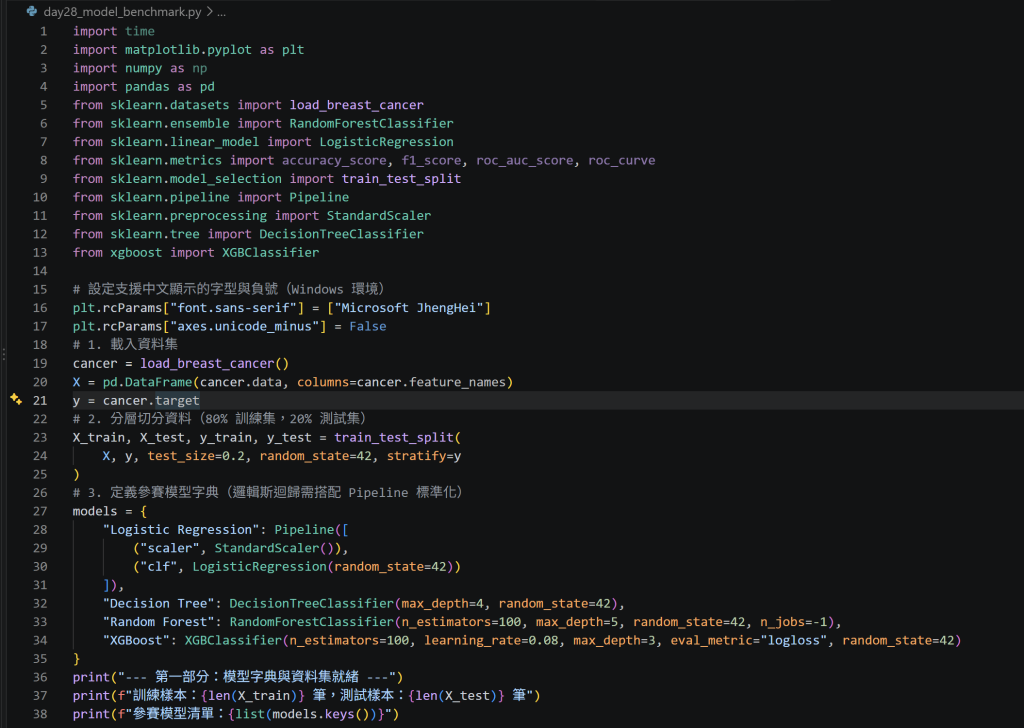Click the Python file icon in the breadcrumb
The image size is (1024, 728).
(31, 11)
